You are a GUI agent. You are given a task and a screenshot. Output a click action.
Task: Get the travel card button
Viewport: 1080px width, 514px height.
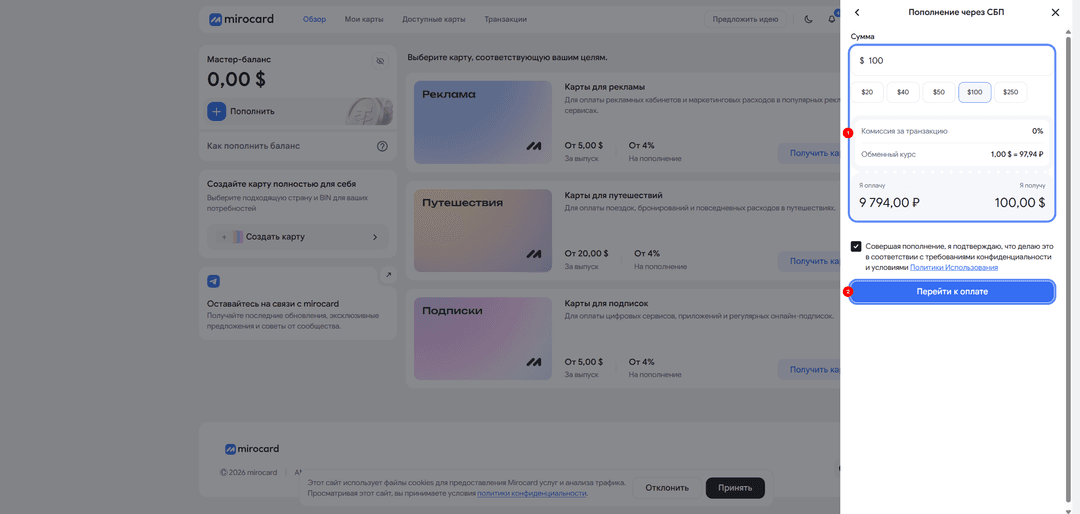coord(809,261)
